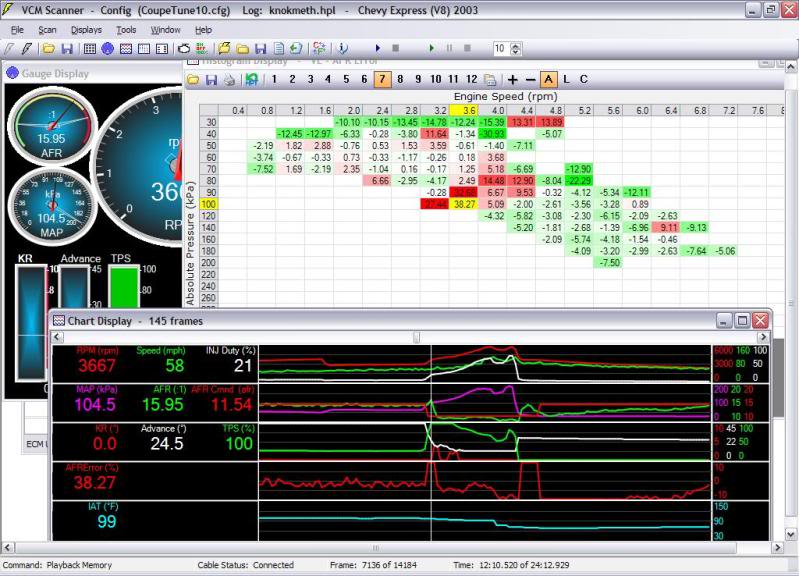This screenshot has height=576, width=799.
Task: Click the histogram print icon
Action: tap(229, 79)
